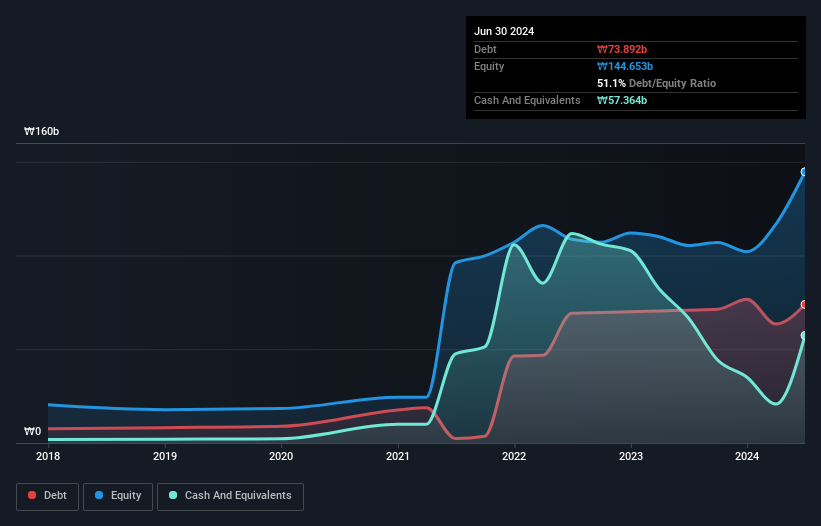Click the blue Equity endpoint marker

[804, 172]
